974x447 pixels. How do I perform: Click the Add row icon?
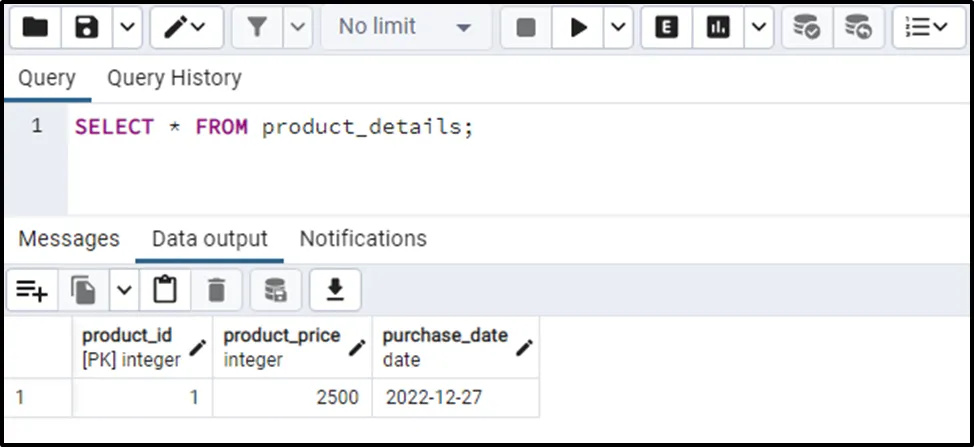coord(32,290)
